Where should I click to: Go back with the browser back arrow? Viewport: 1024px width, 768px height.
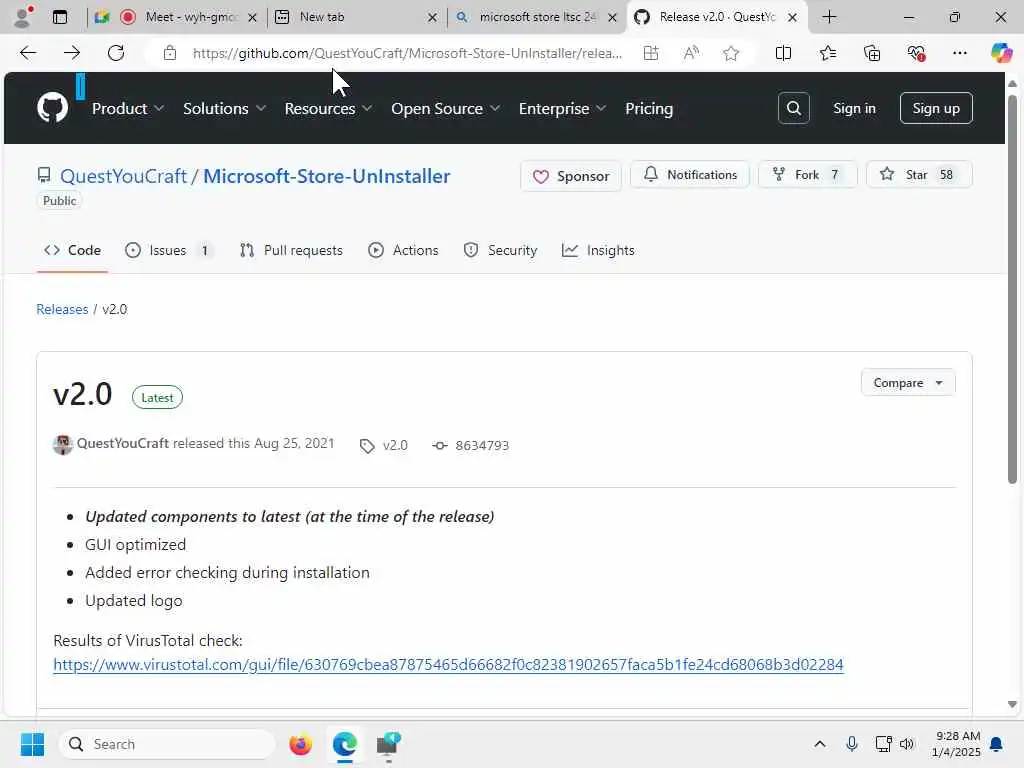[27, 53]
